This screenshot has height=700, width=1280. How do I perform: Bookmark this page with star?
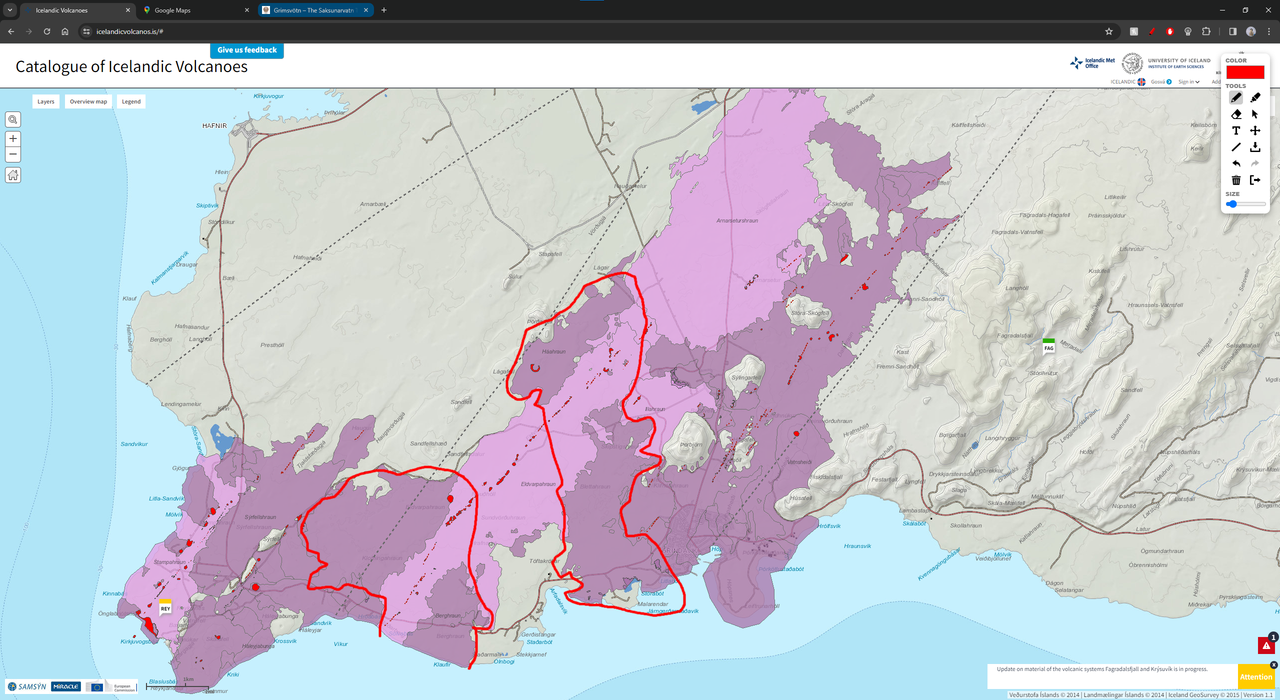(1109, 31)
